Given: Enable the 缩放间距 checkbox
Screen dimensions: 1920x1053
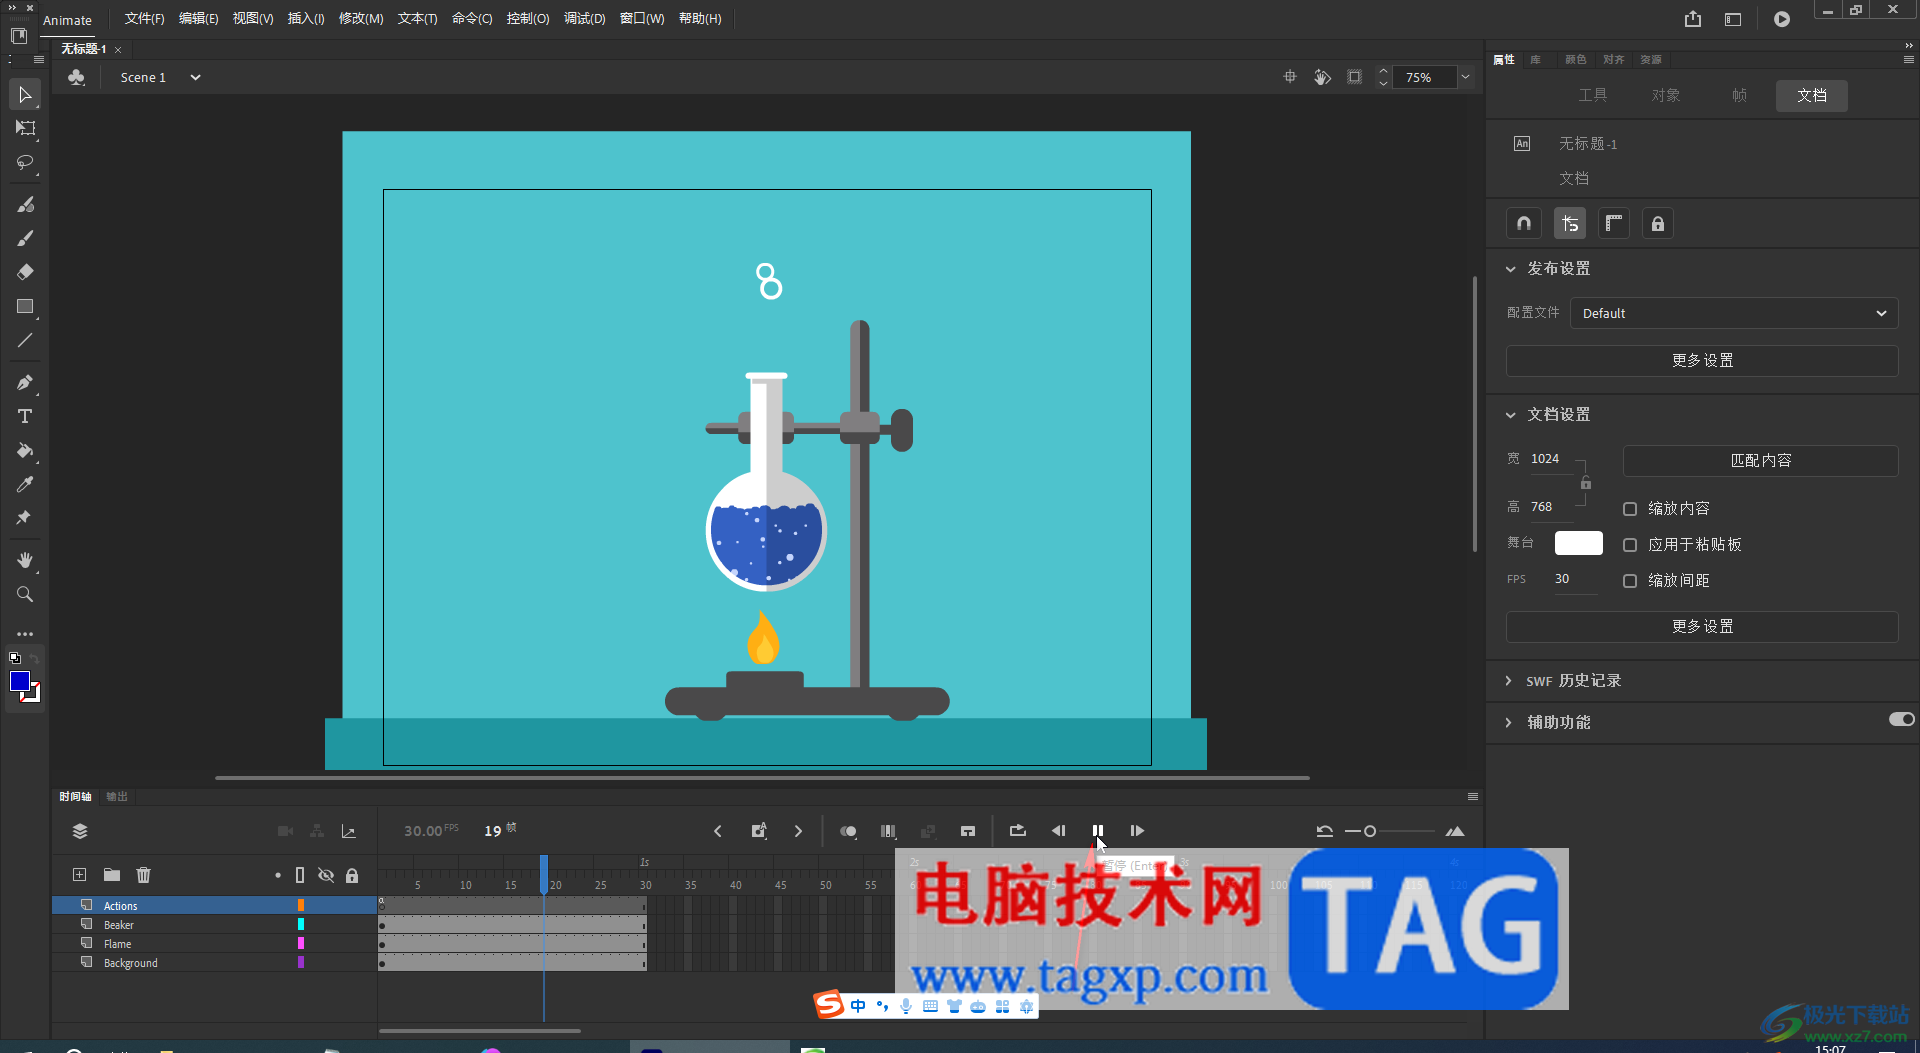Looking at the screenshot, I should [x=1630, y=581].
